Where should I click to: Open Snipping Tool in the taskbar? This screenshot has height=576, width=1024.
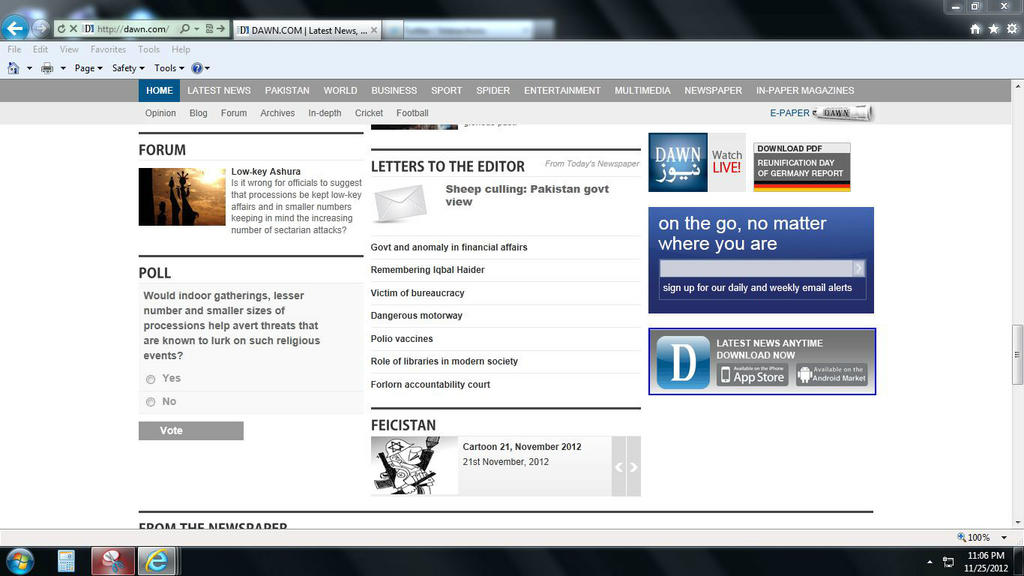(x=112, y=562)
